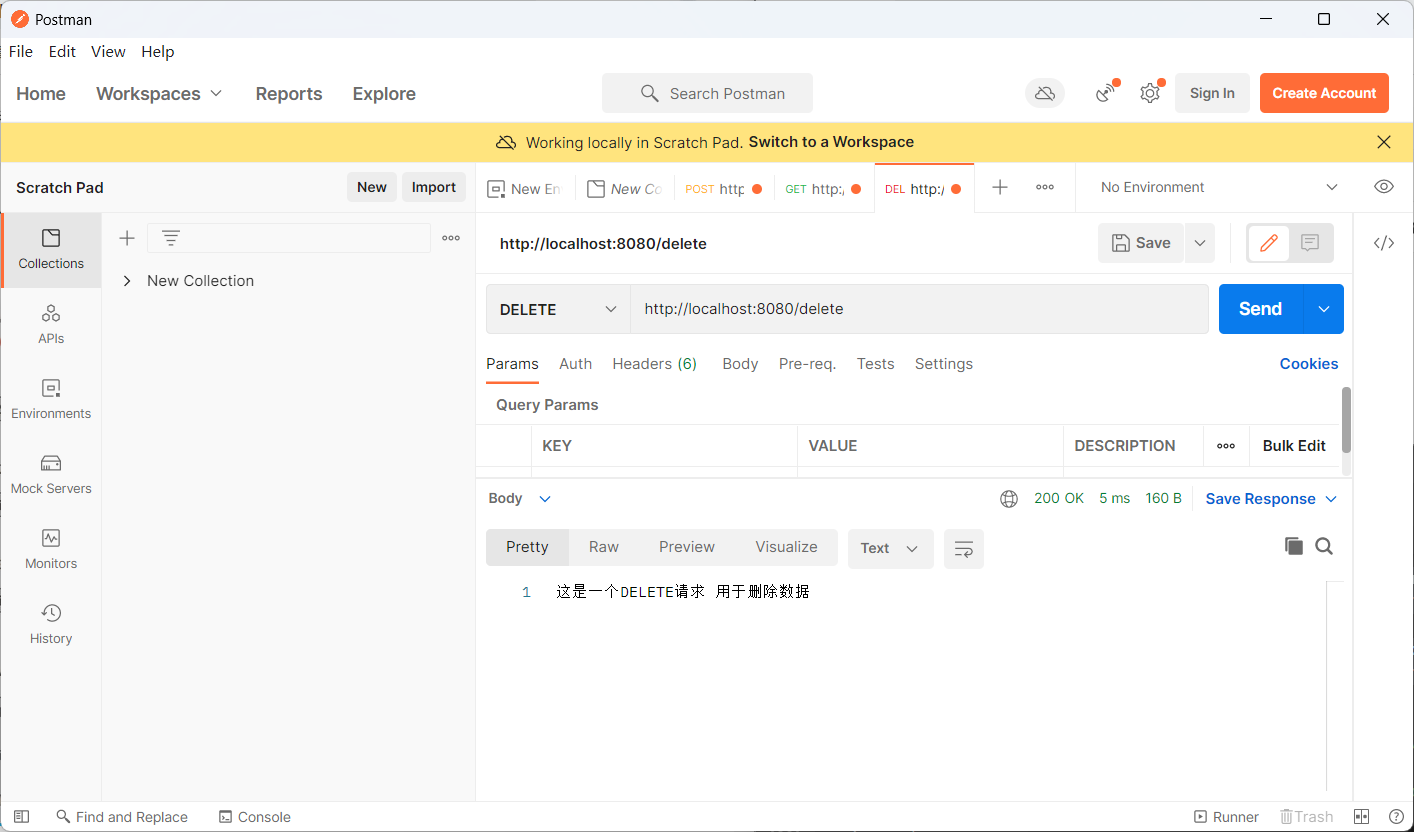This screenshot has width=1414, height=832.
Task: Expand the Workspaces dropdown
Action: point(159,93)
